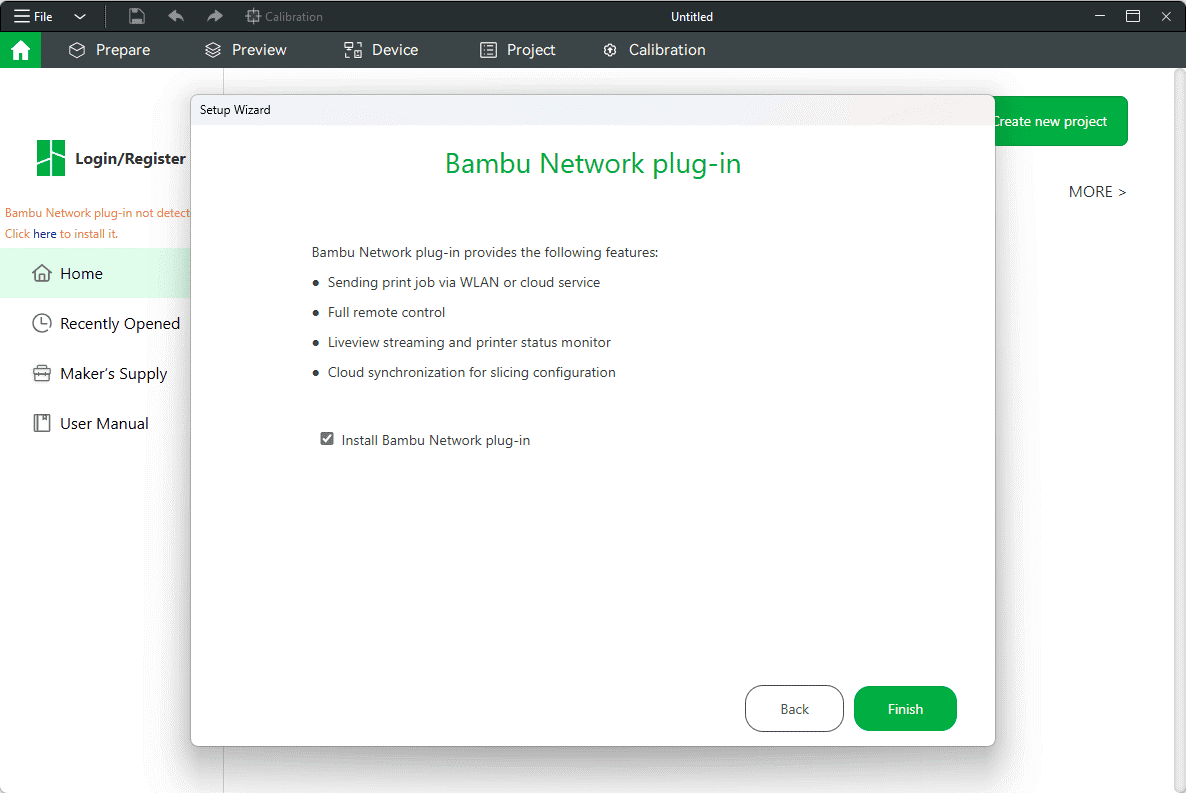Switch to the Preview tab
The image size is (1186, 793).
(245, 49)
